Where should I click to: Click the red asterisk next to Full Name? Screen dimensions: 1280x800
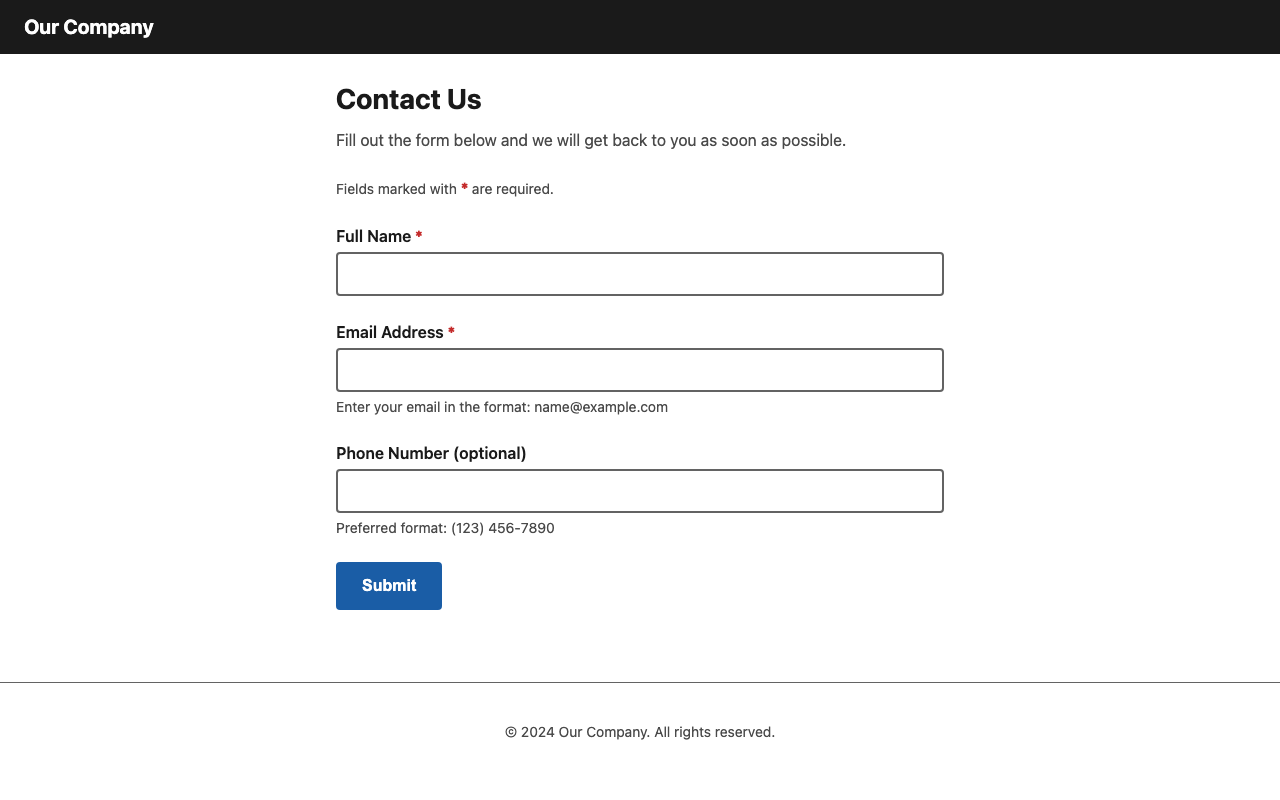point(418,236)
